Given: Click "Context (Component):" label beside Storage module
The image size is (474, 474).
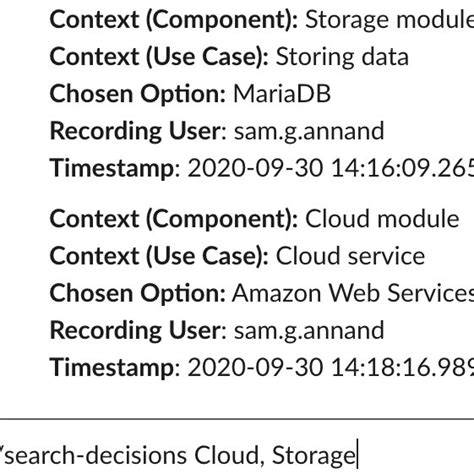Looking at the screenshot, I should click(174, 20).
